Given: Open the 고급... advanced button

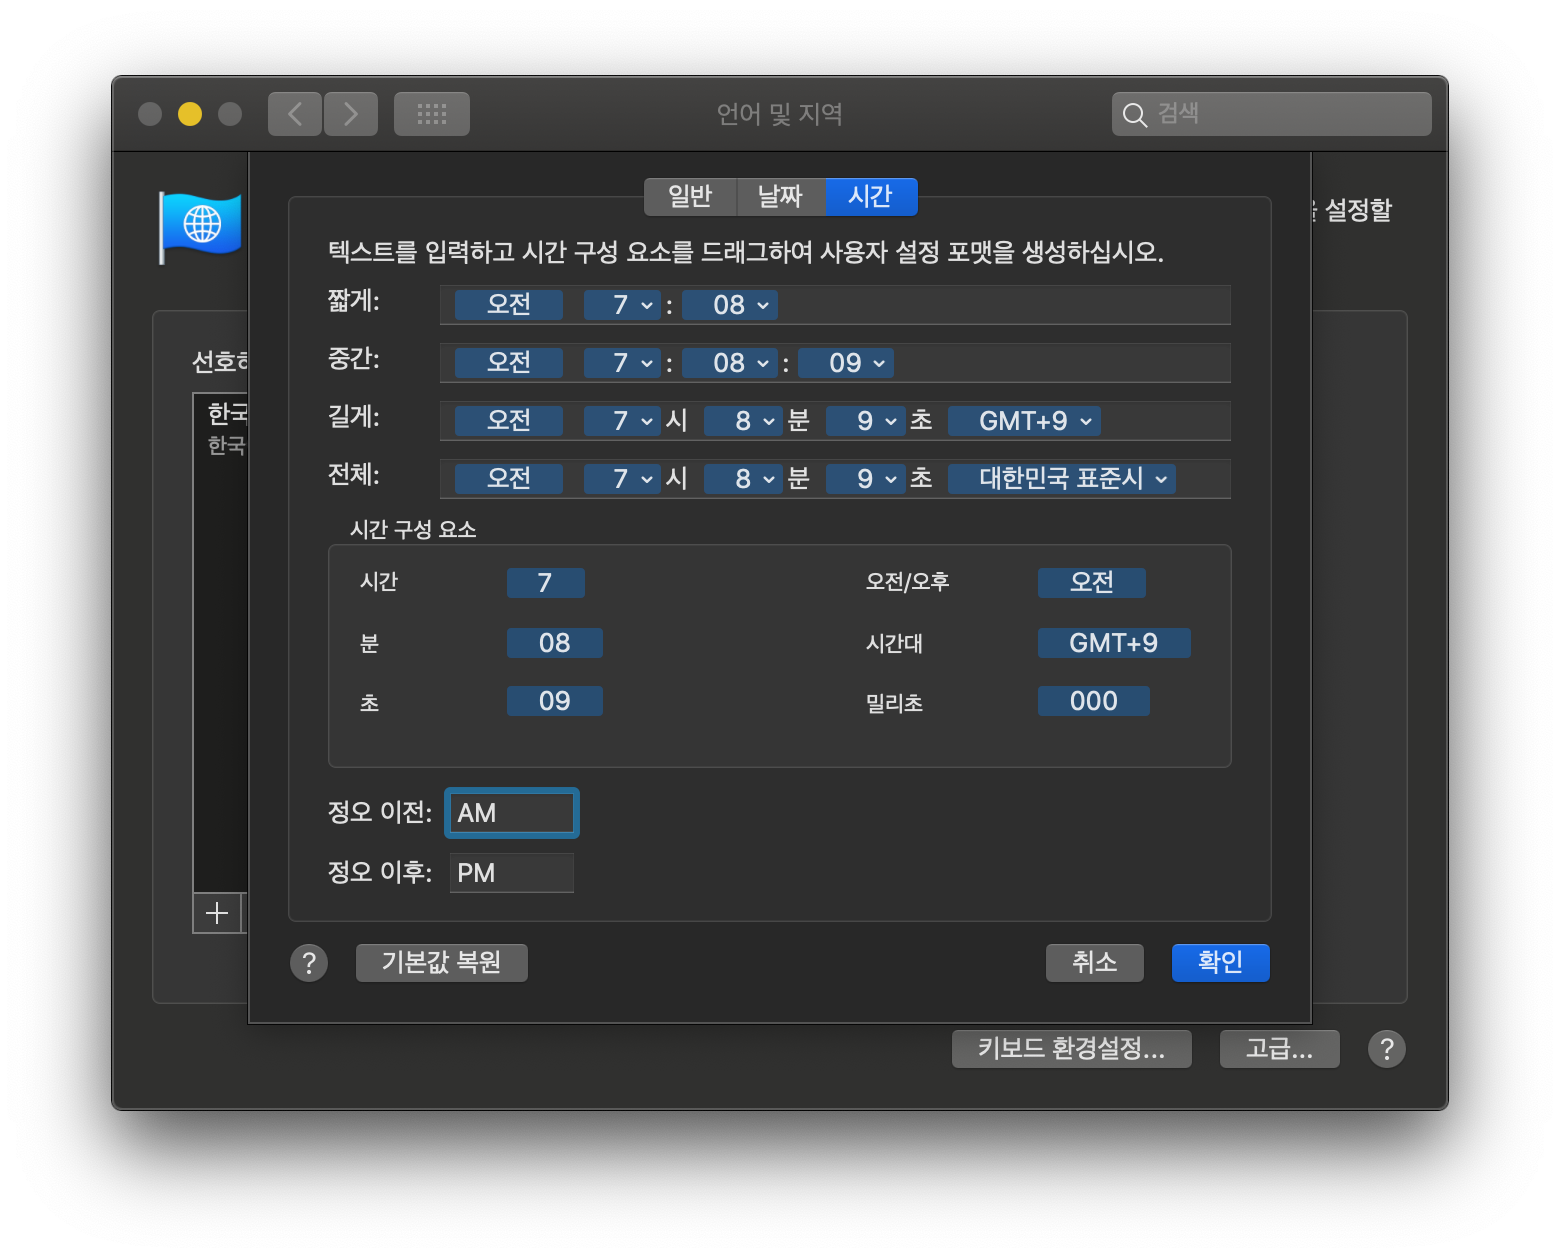Looking at the screenshot, I should click(1280, 1049).
